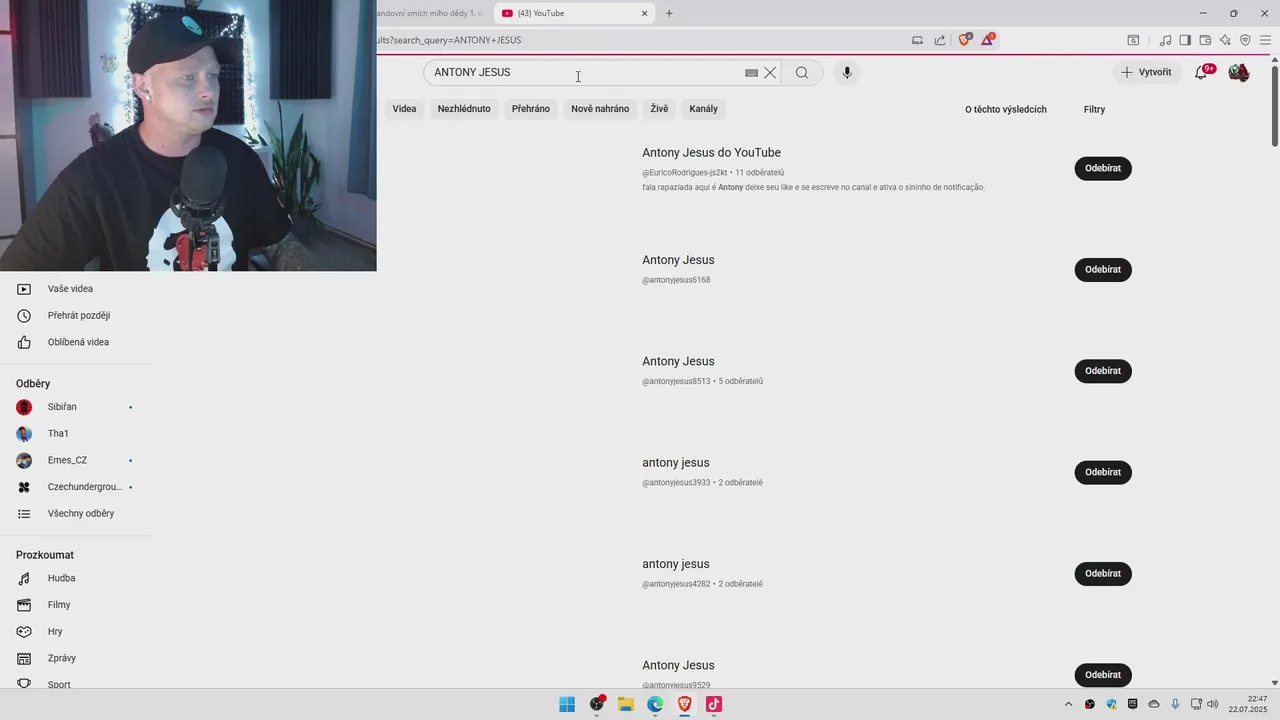Click Odebírat for @antonyjesus8513
The image size is (1280, 720).
(1103, 371)
